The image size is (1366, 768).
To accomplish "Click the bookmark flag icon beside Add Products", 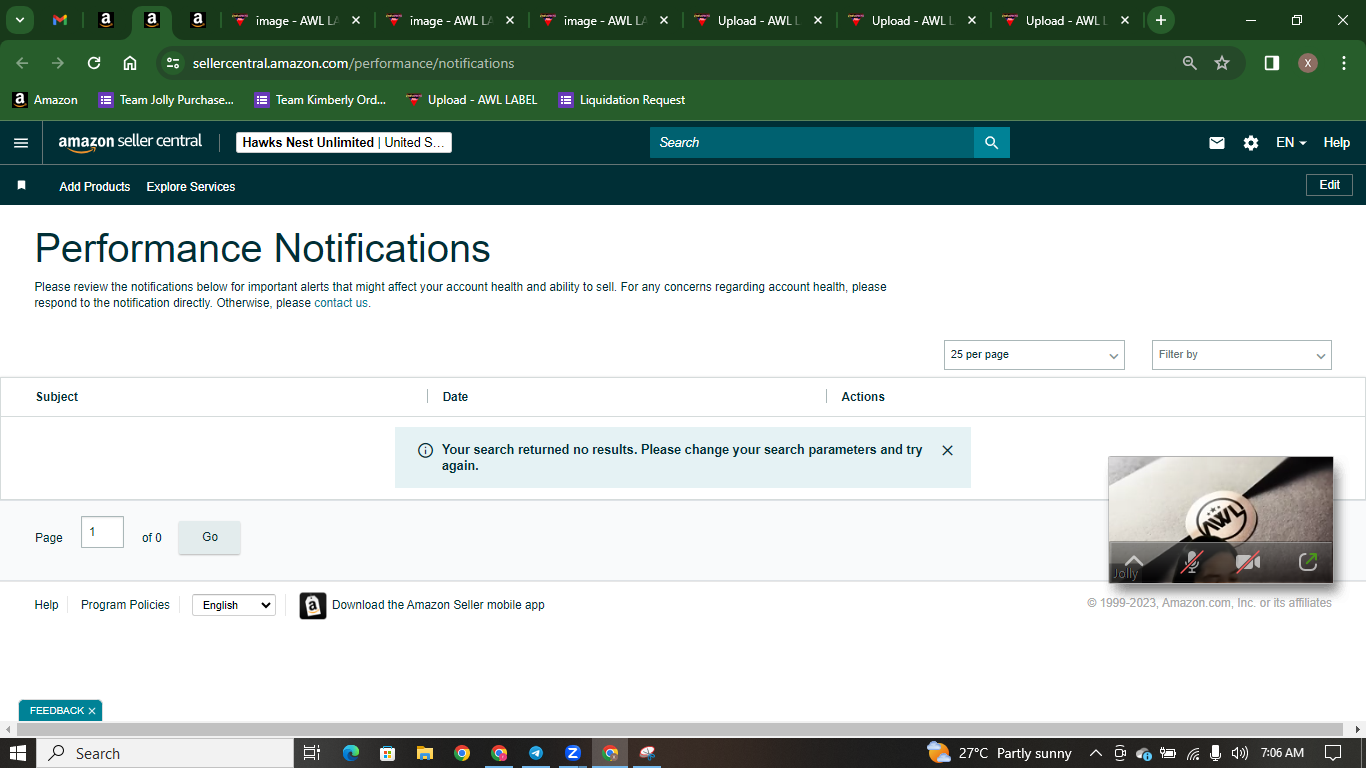I will [22, 186].
